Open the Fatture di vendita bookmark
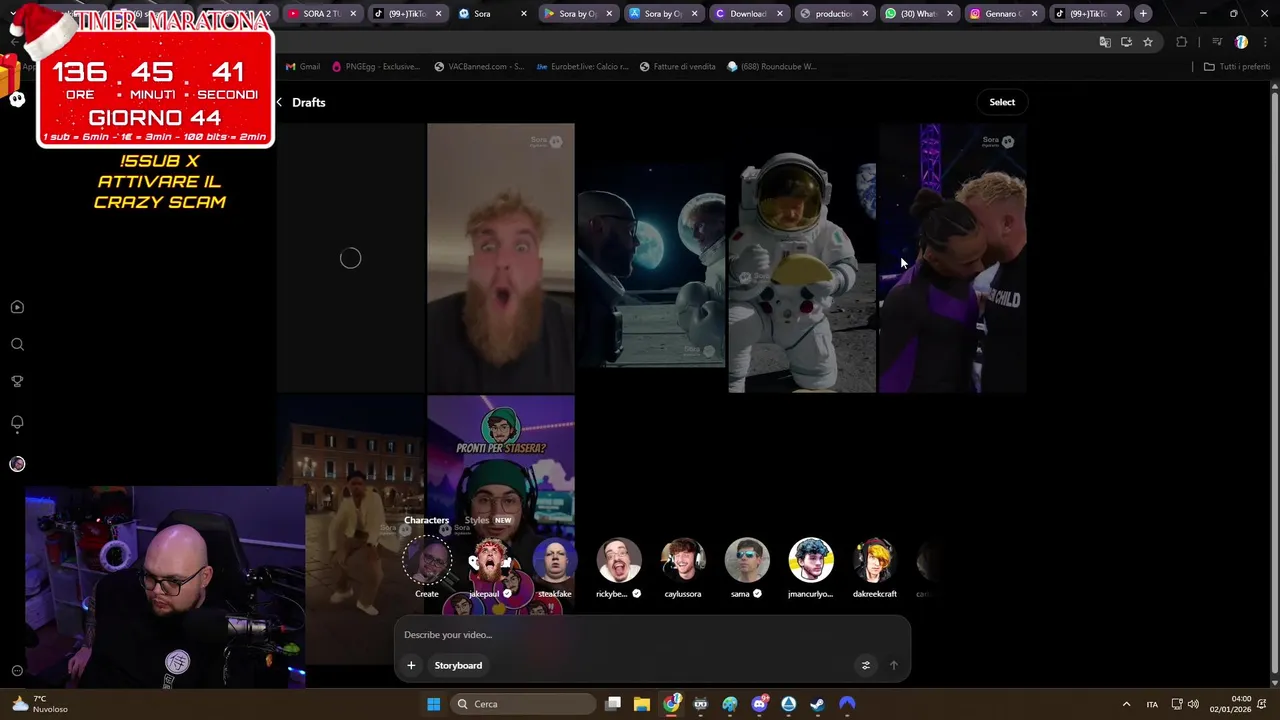 pos(678,67)
